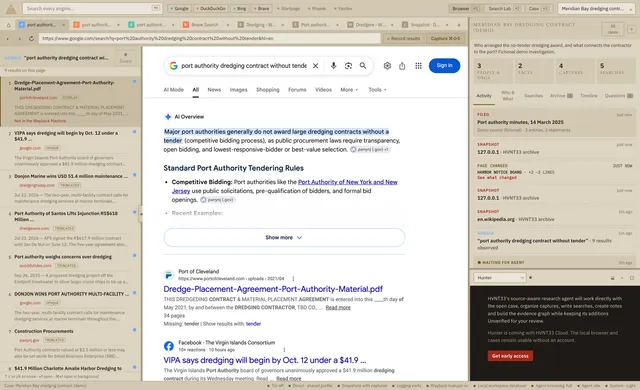
Task: Click the Saved star in results sidebar
Action: click(x=125, y=58)
